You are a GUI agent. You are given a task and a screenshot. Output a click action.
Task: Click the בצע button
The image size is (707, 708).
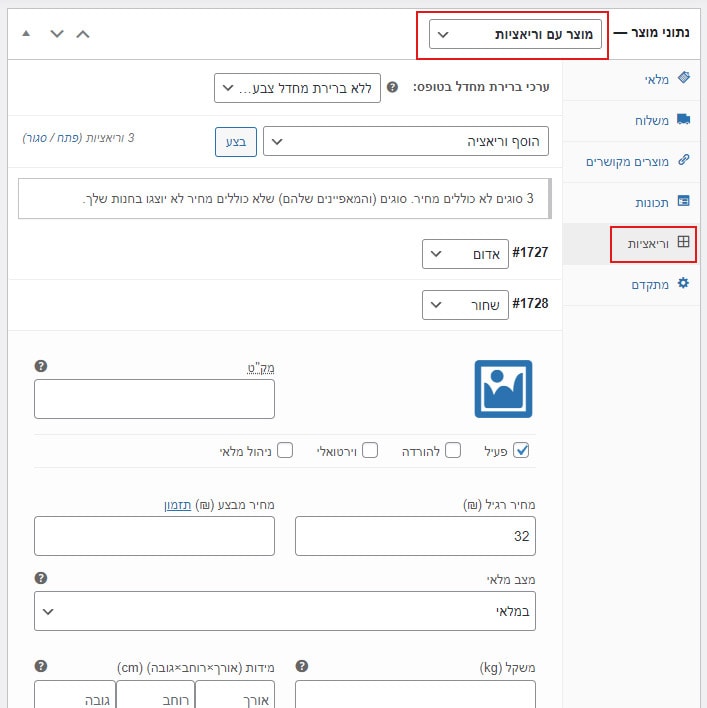(x=236, y=142)
